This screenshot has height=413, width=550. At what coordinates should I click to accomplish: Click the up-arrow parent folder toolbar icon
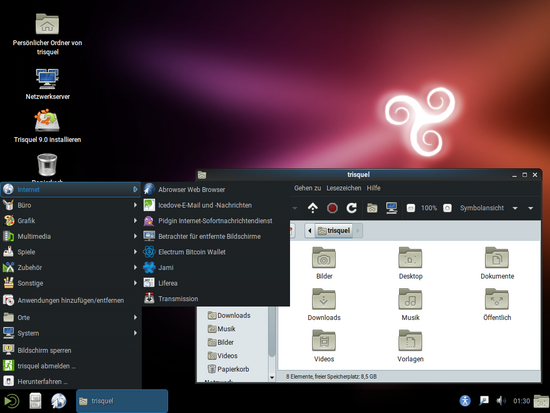coord(313,208)
